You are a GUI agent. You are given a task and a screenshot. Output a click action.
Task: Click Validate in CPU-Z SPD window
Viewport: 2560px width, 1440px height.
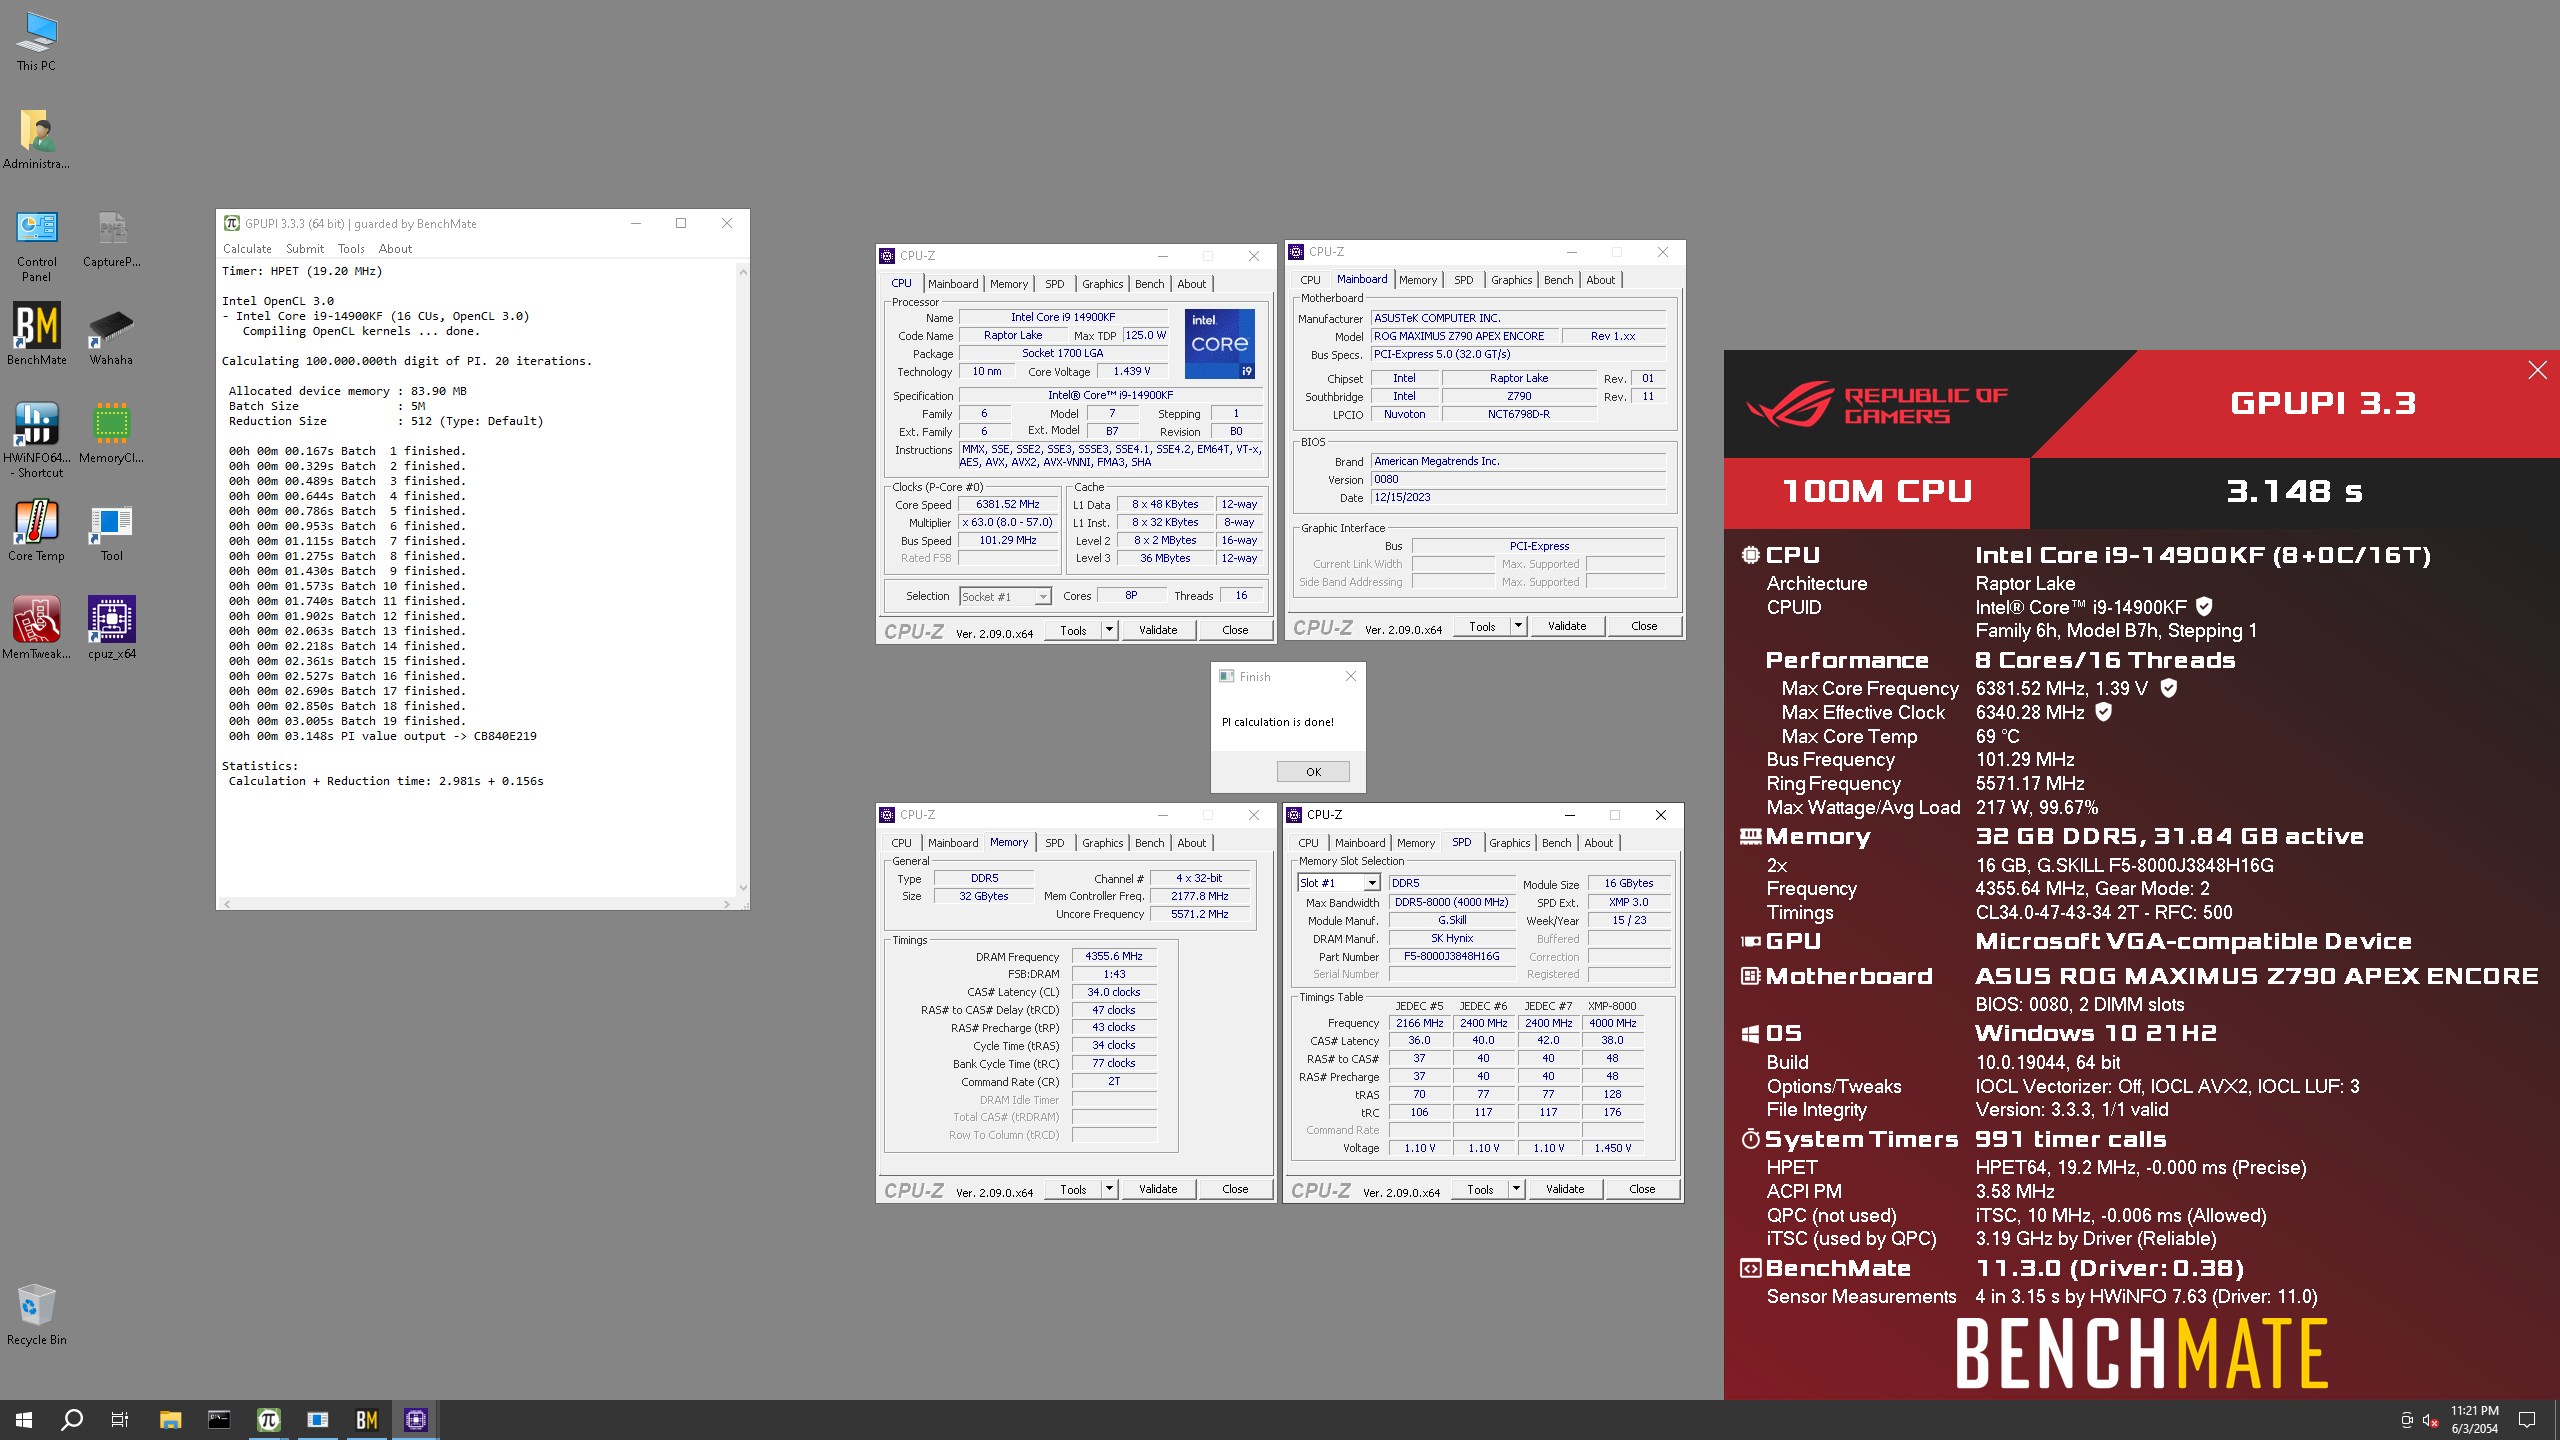pos(1564,1189)
